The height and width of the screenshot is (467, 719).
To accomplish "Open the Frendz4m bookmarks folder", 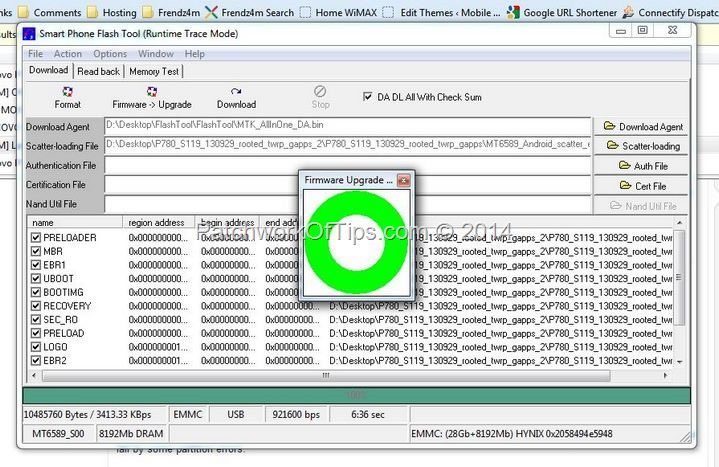I will 171,12.
